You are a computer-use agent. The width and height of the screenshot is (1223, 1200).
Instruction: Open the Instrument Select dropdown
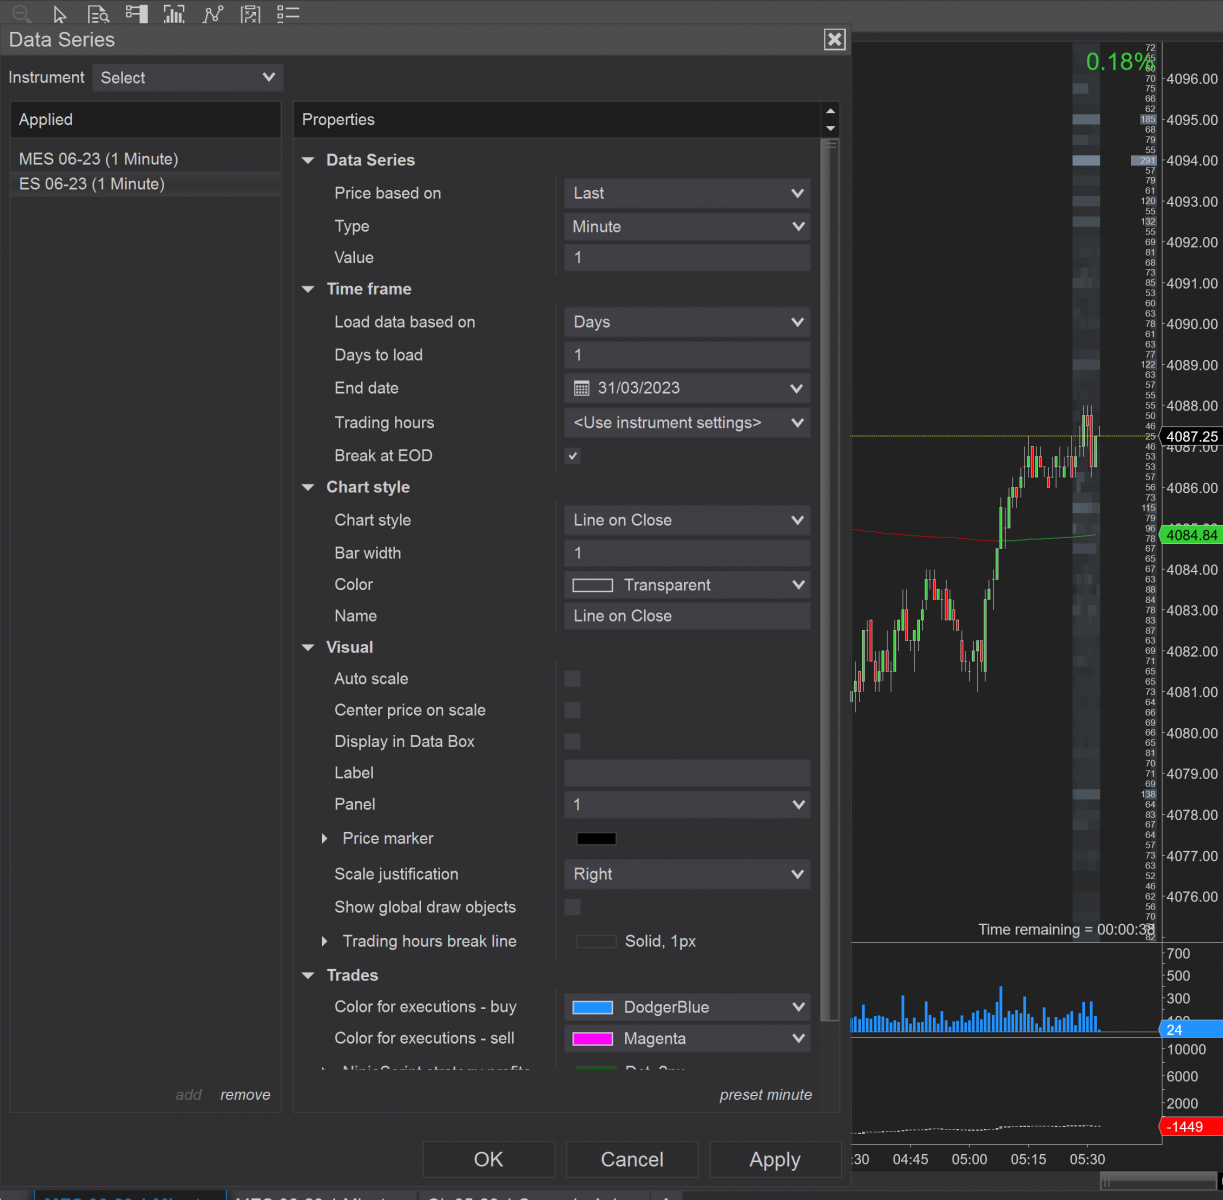click(188, 78)
